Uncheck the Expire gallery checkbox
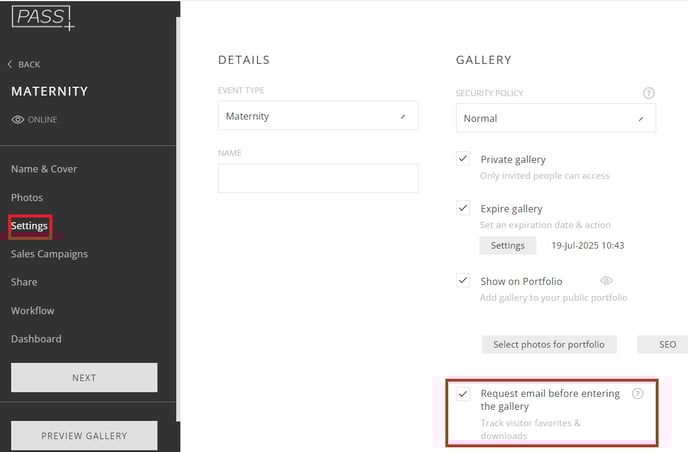 click(463, 208)
